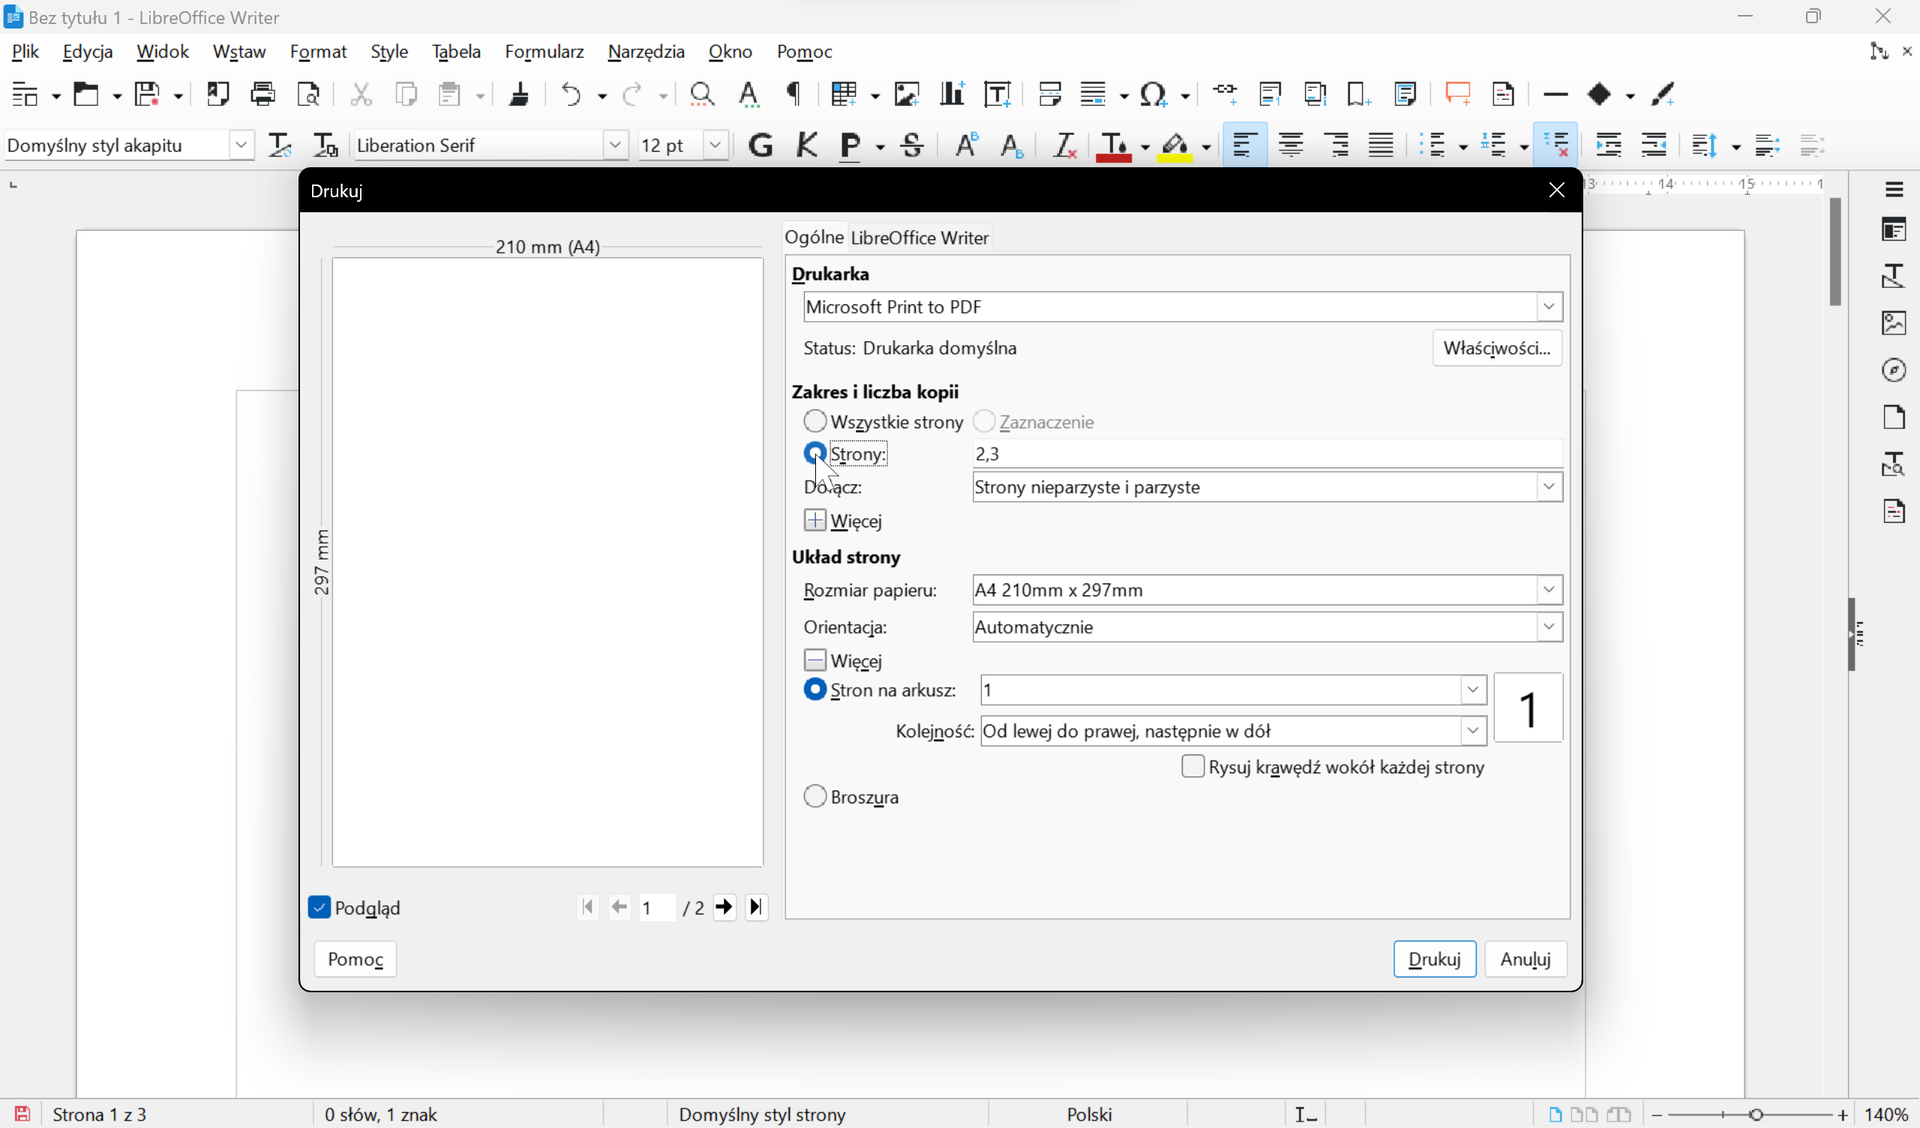1920x1128 pixels.
Task: Click the Justified alignment icon
Action: [x=1382, y=145]
